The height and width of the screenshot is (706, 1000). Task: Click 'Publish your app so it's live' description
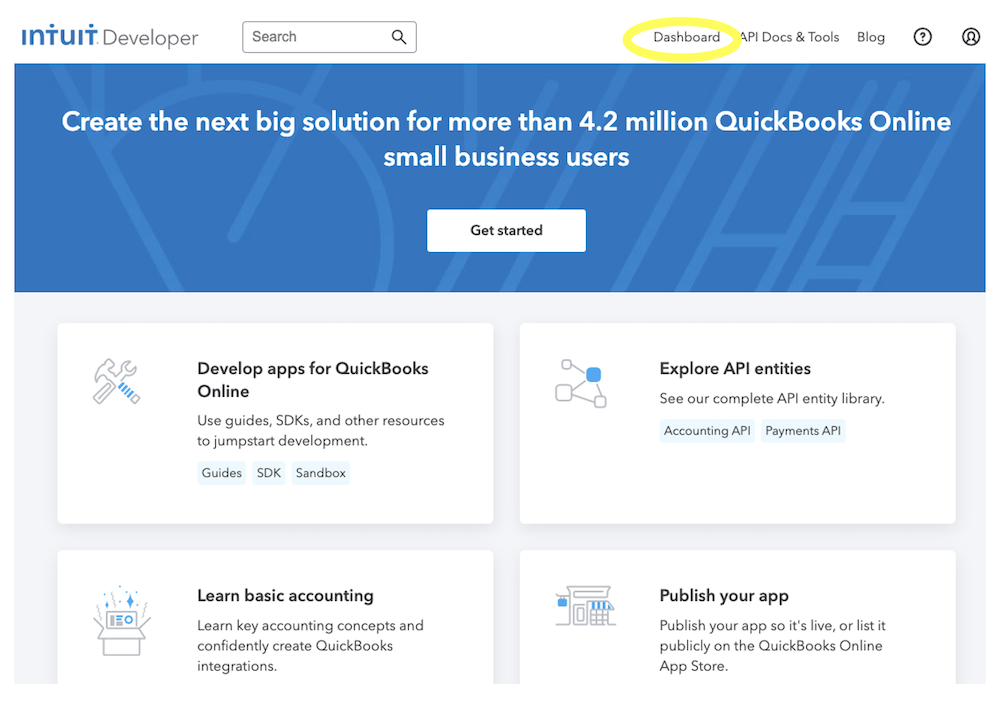[x=772, y=645]
